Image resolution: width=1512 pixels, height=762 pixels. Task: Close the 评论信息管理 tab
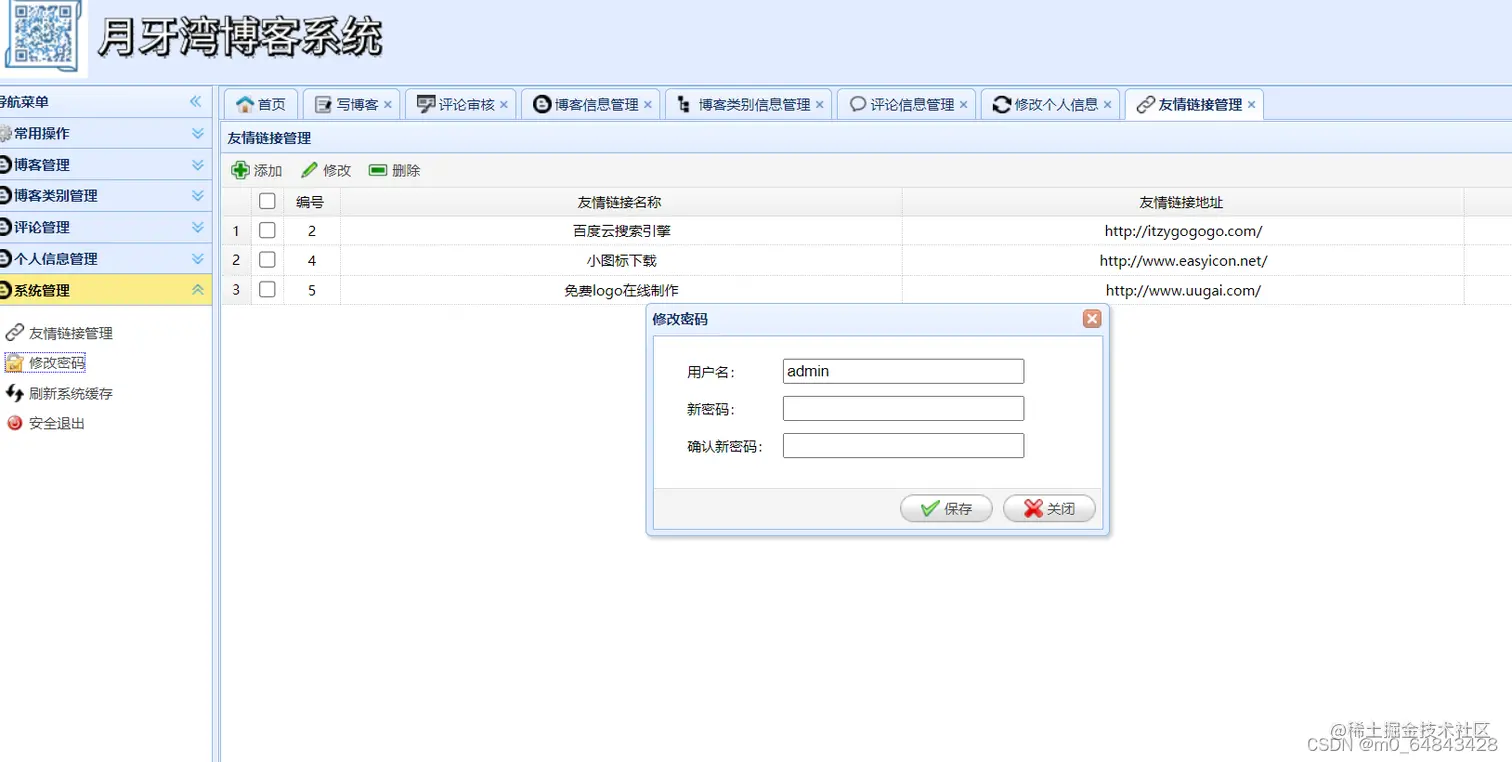(964, 104)
